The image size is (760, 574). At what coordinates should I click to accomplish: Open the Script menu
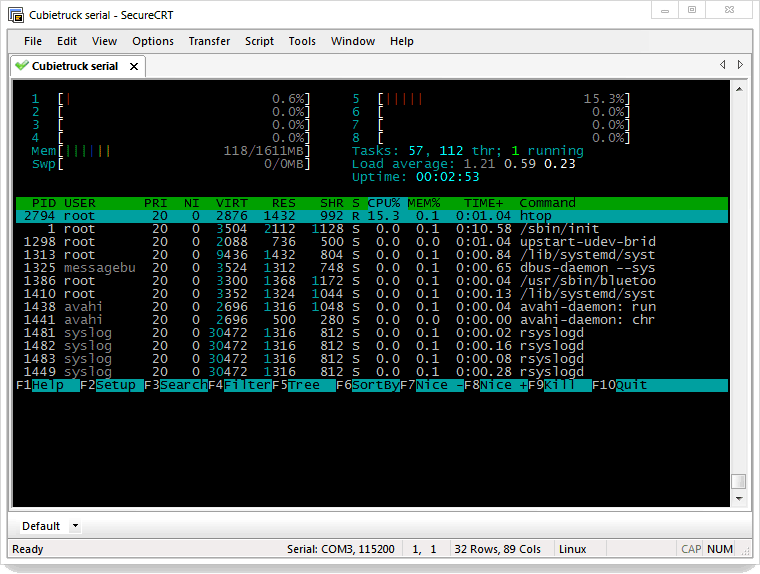[x=259, y=41]
